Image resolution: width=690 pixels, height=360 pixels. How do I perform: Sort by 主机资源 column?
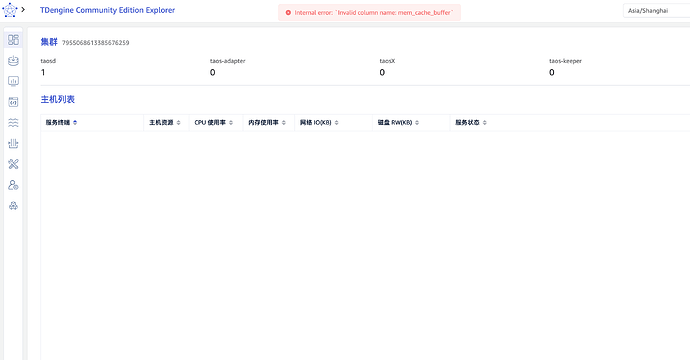[x=179, y=123]
